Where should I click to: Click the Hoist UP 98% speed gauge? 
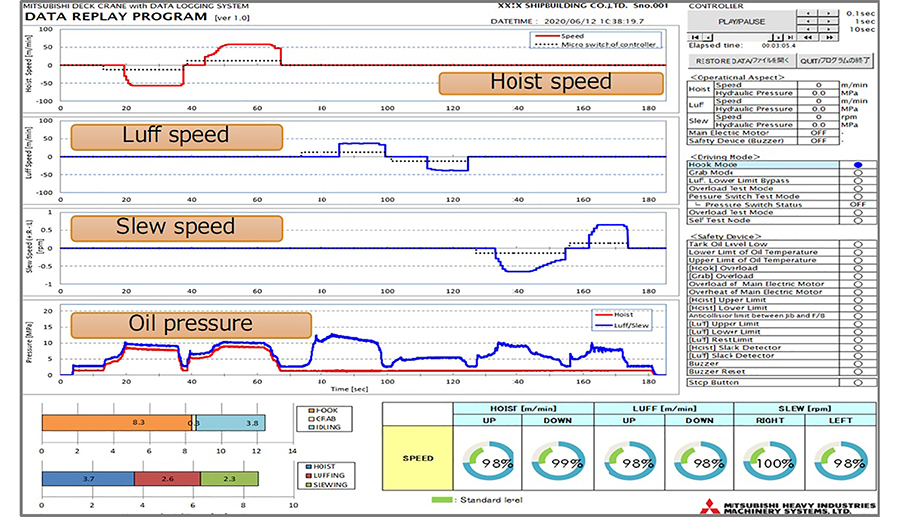(487, 460)
